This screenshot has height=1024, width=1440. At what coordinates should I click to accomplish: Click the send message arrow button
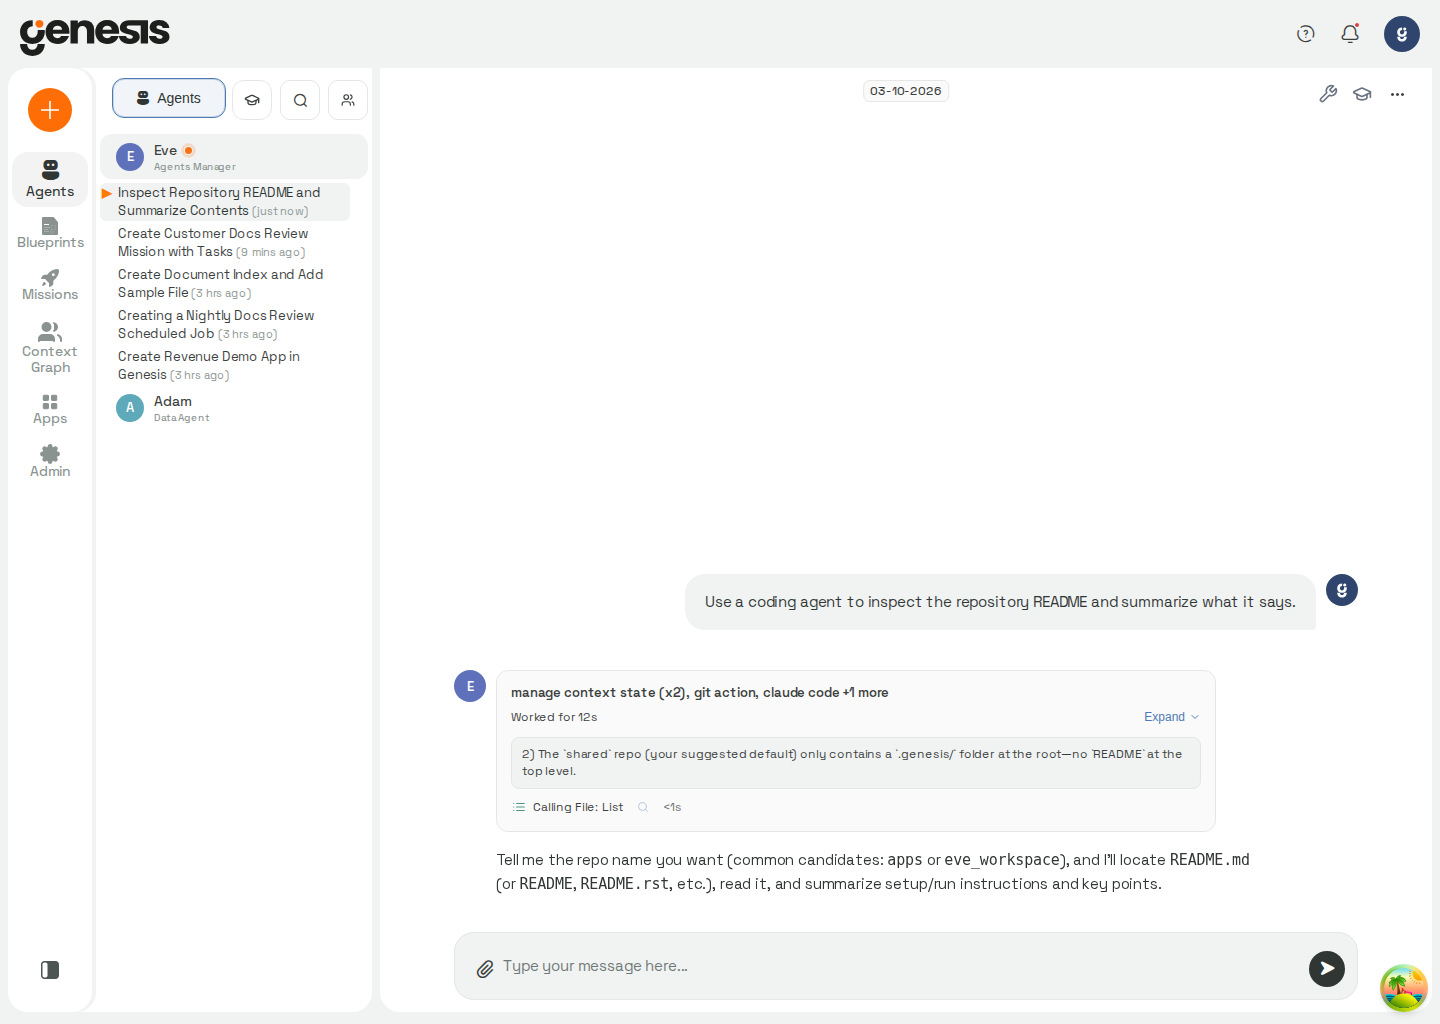1327,968
